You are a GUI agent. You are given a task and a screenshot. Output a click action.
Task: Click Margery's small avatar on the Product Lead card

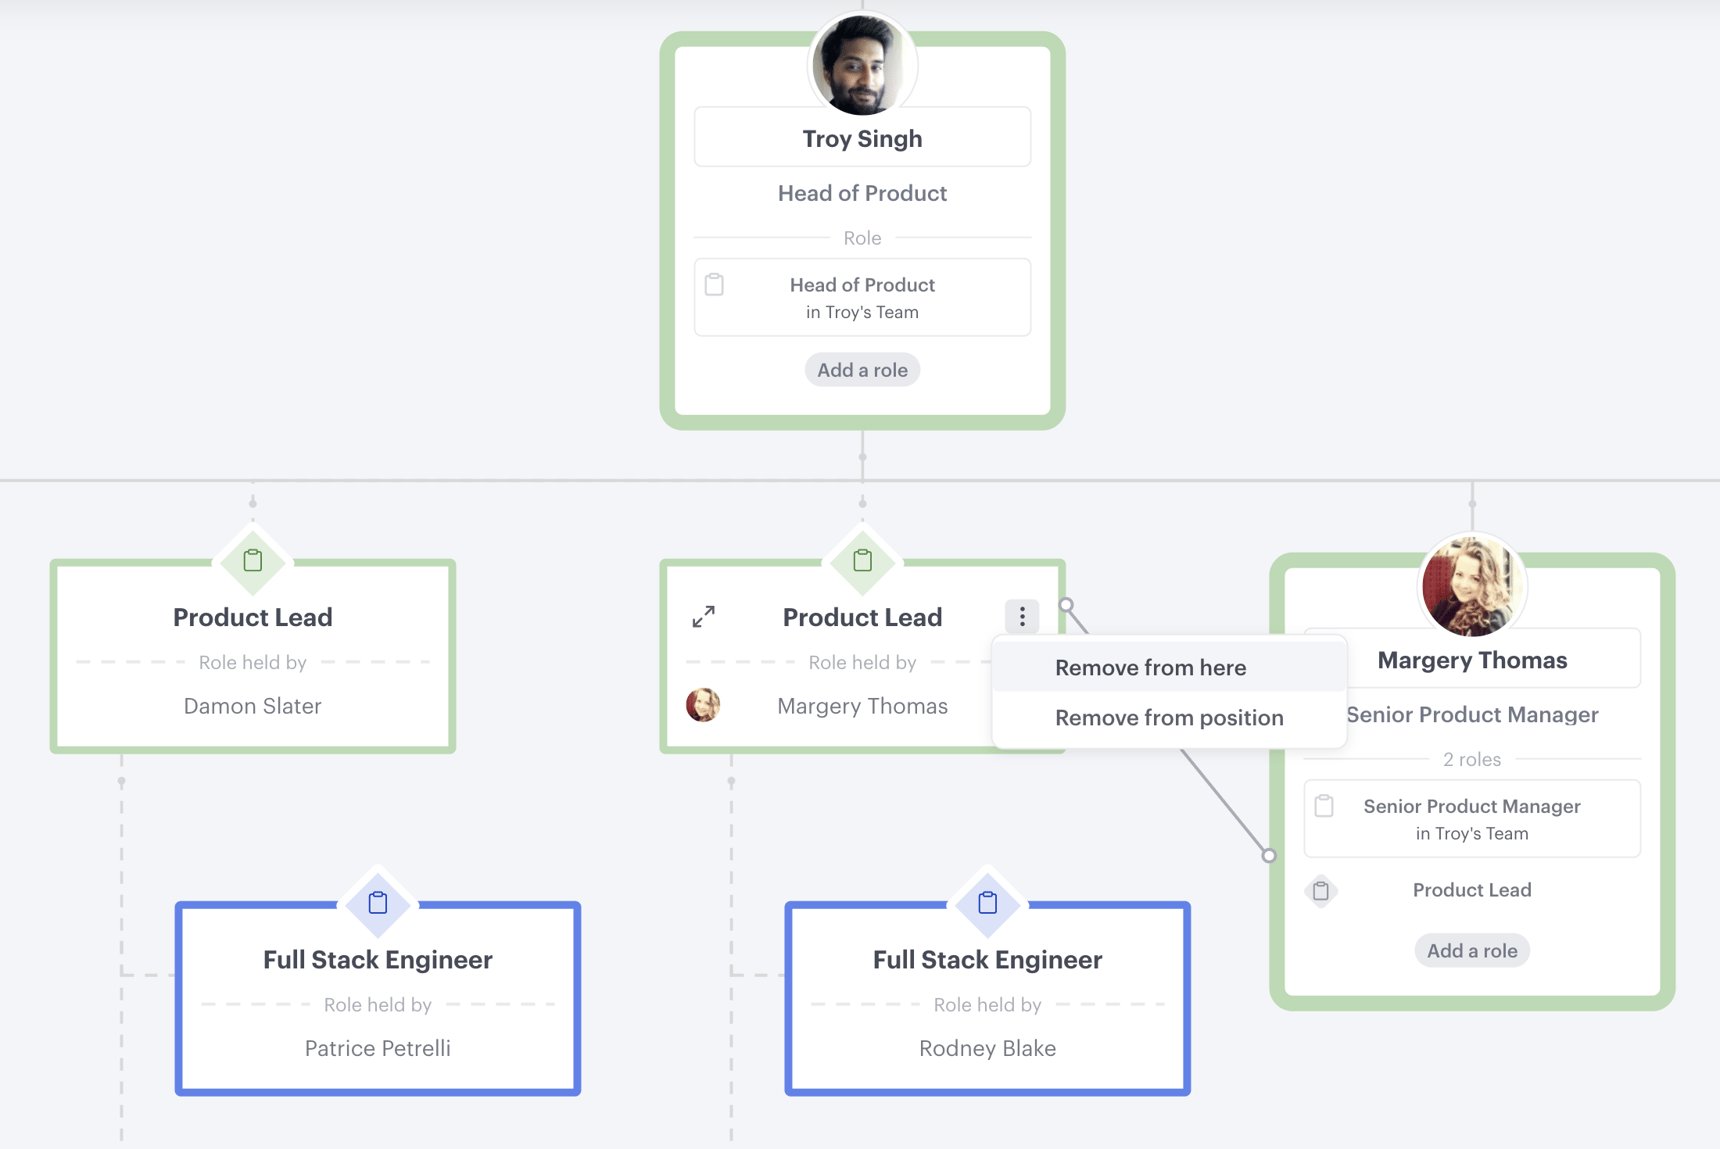(704, 705)
